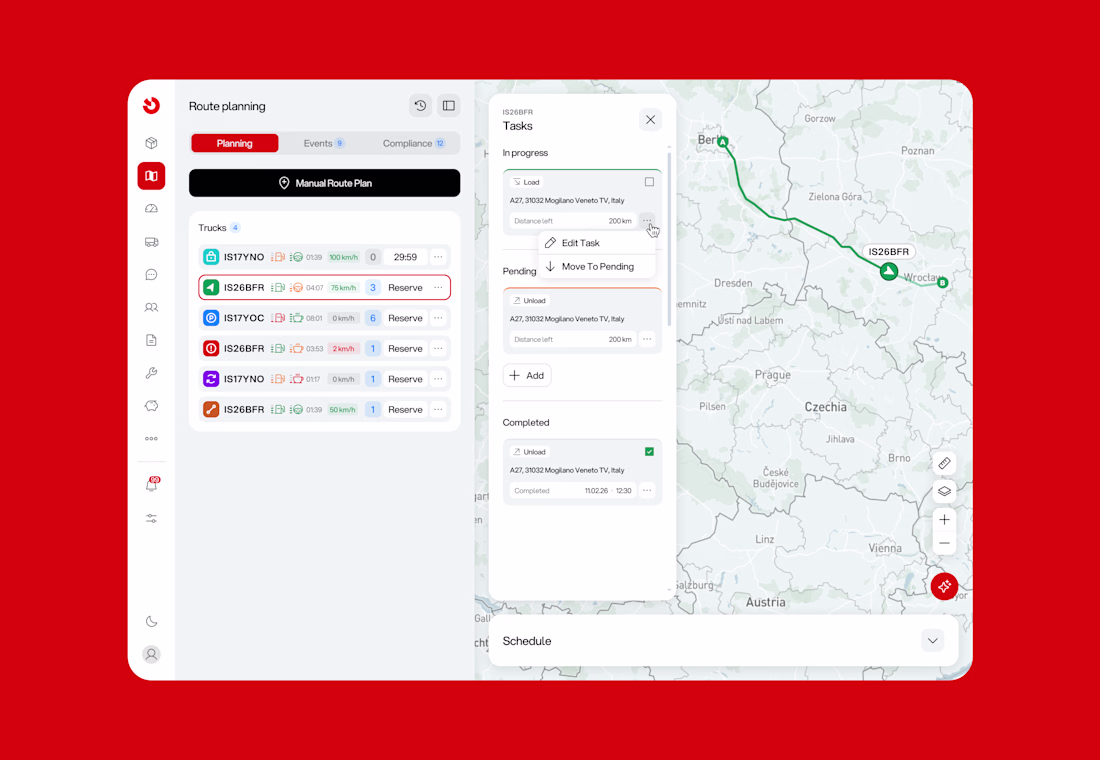The height and width of the screenshot is (760, 1100).
Task: Open more options for IS17YOC row
Action: pos(438,318)
